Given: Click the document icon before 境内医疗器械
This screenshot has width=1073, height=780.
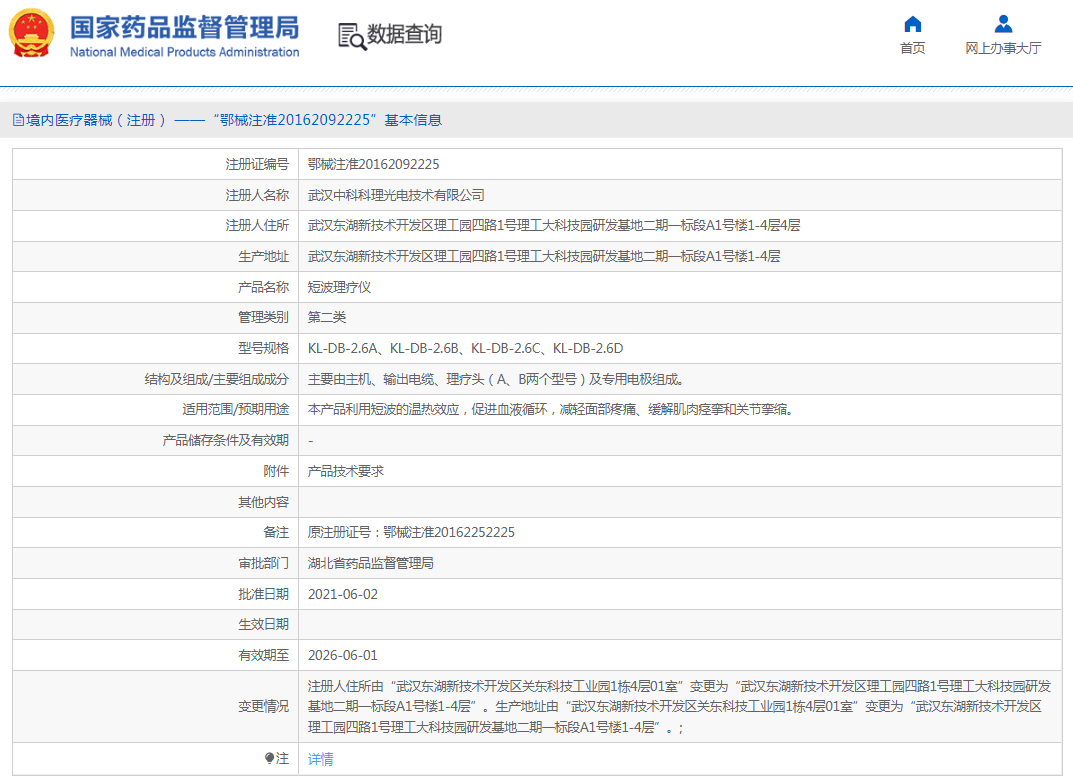Looking at the screenshot, I should (x=18, y=120).
